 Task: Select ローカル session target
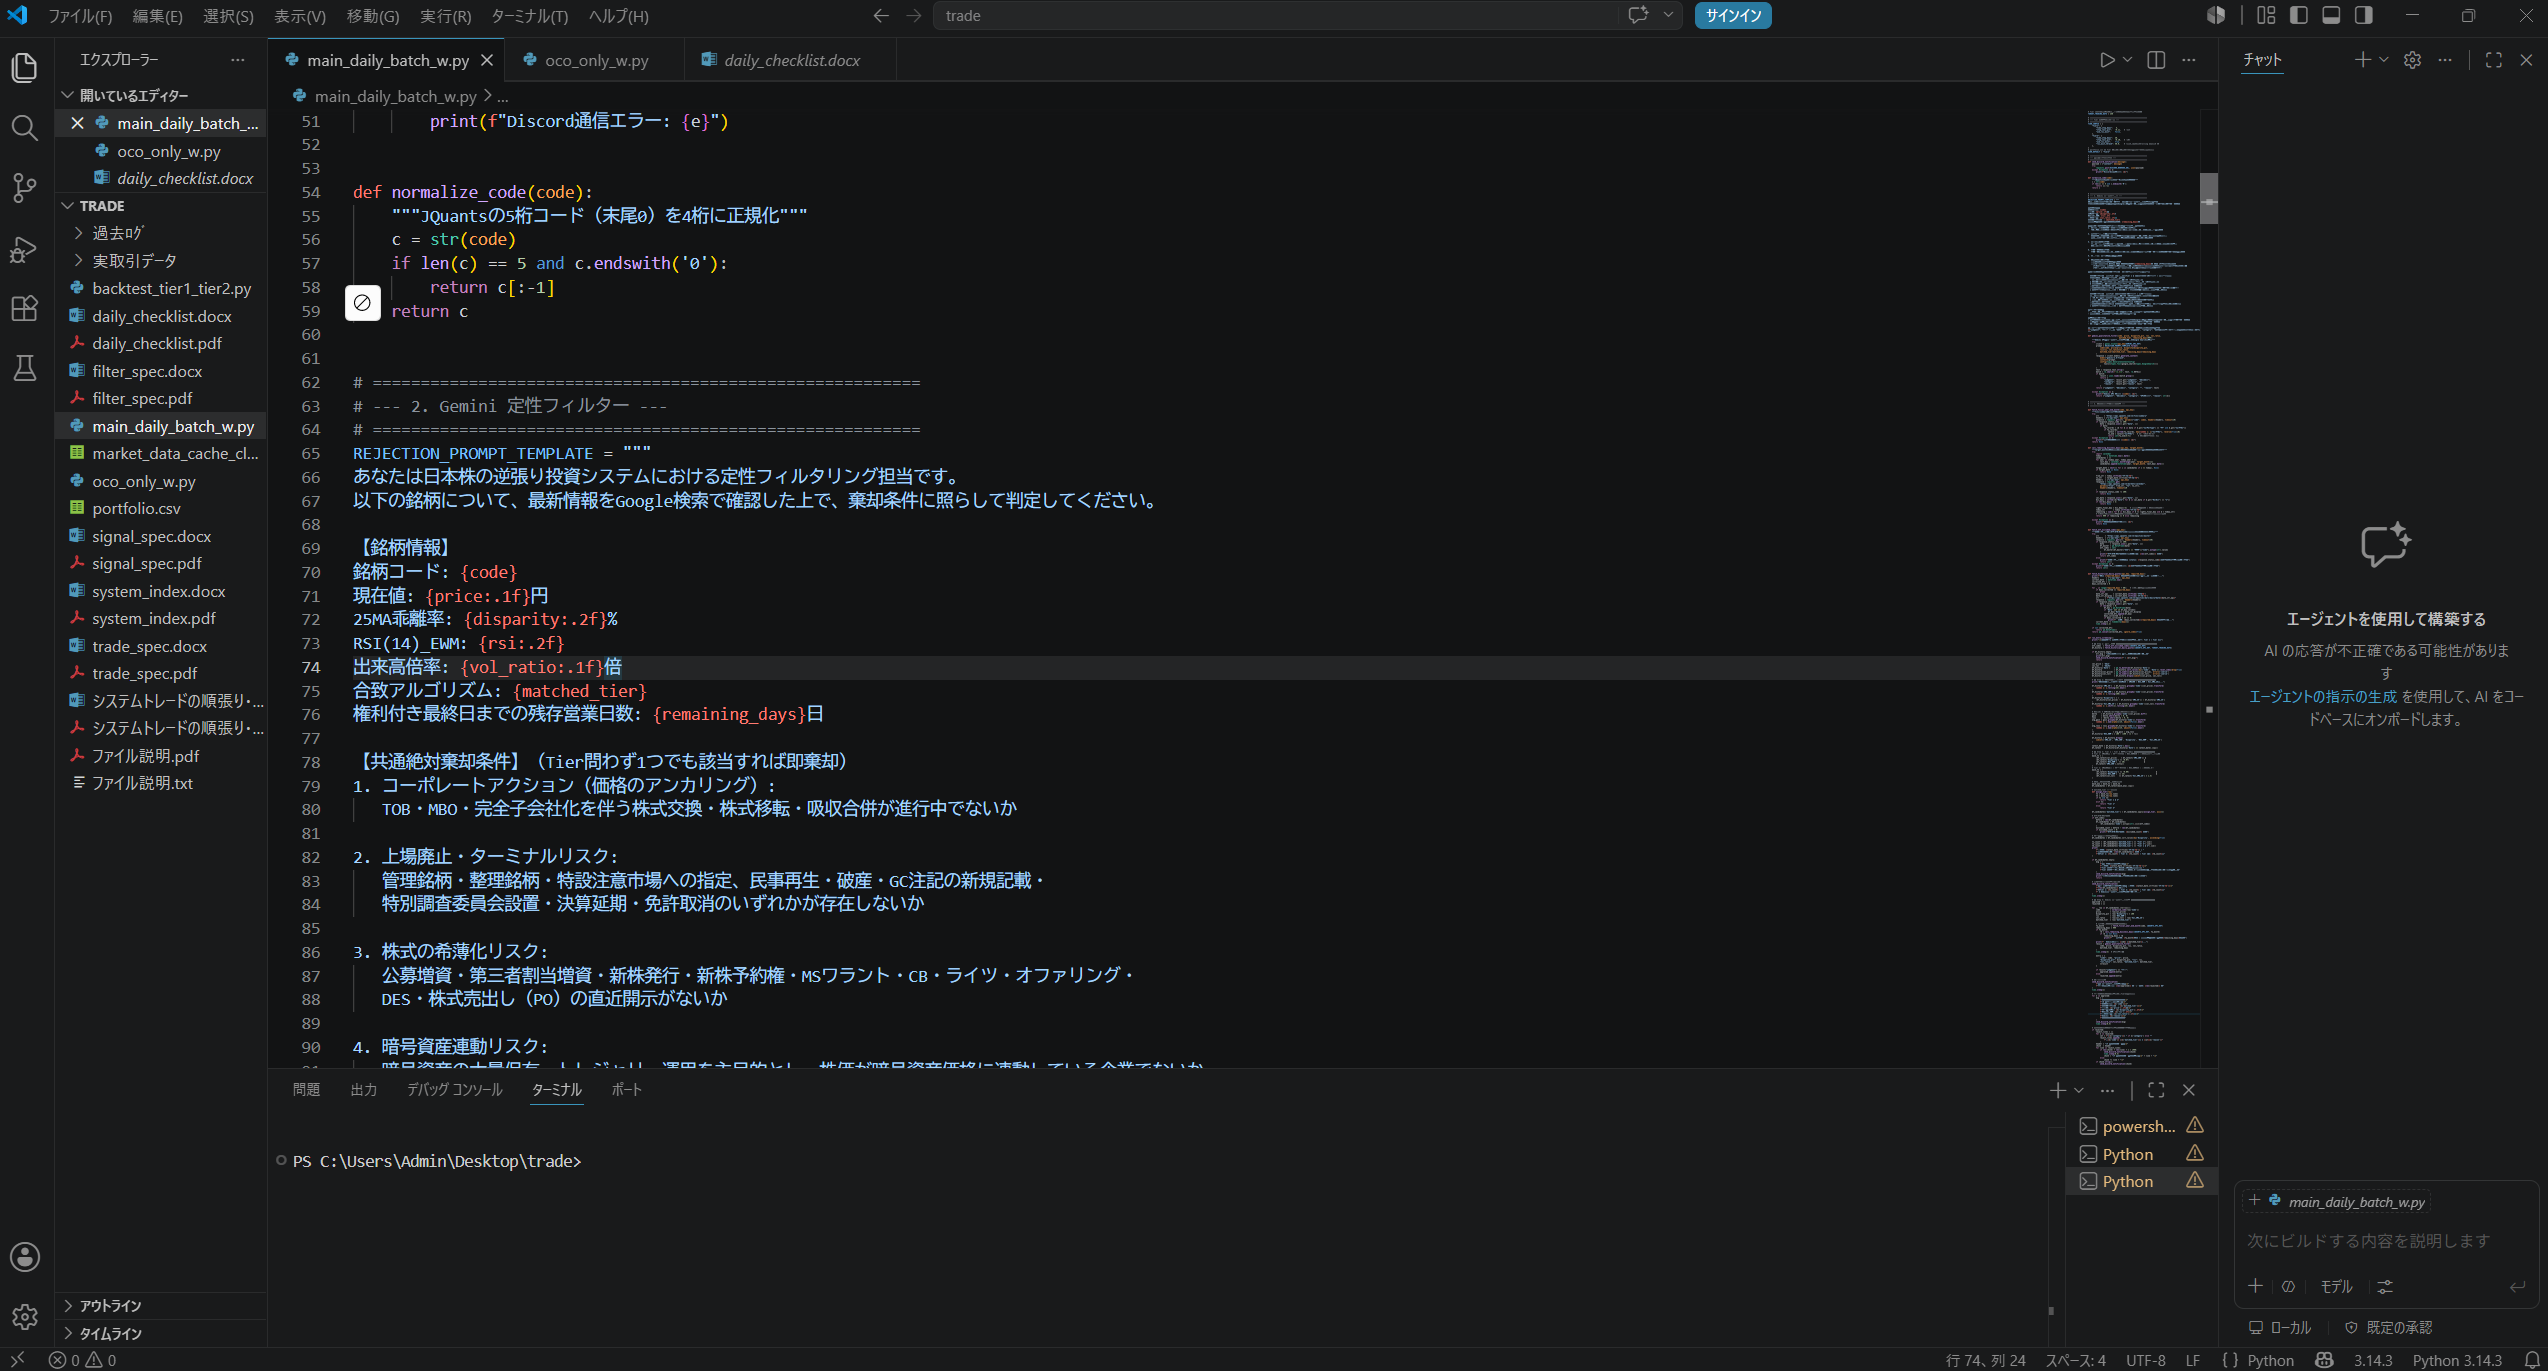[x=2280, y=1328]
